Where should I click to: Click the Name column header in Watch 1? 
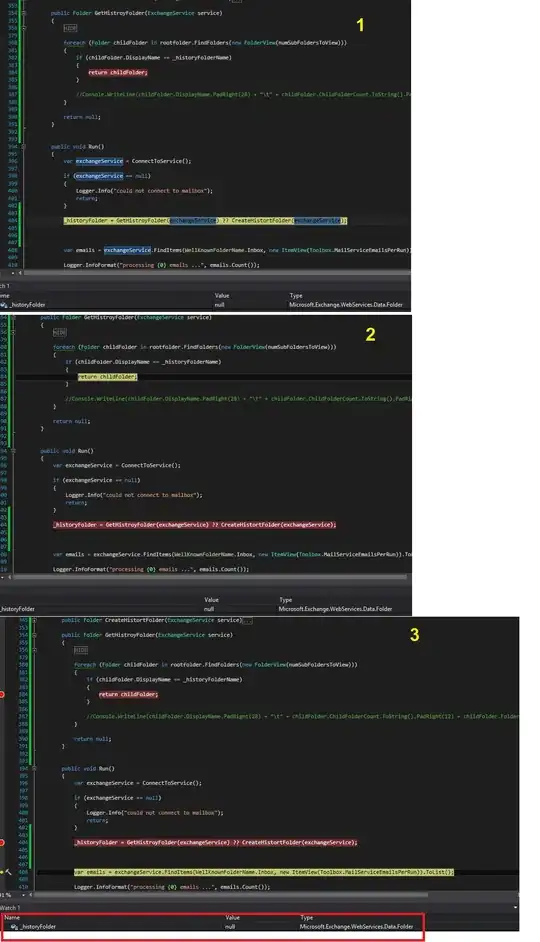[x=12, y=917]
